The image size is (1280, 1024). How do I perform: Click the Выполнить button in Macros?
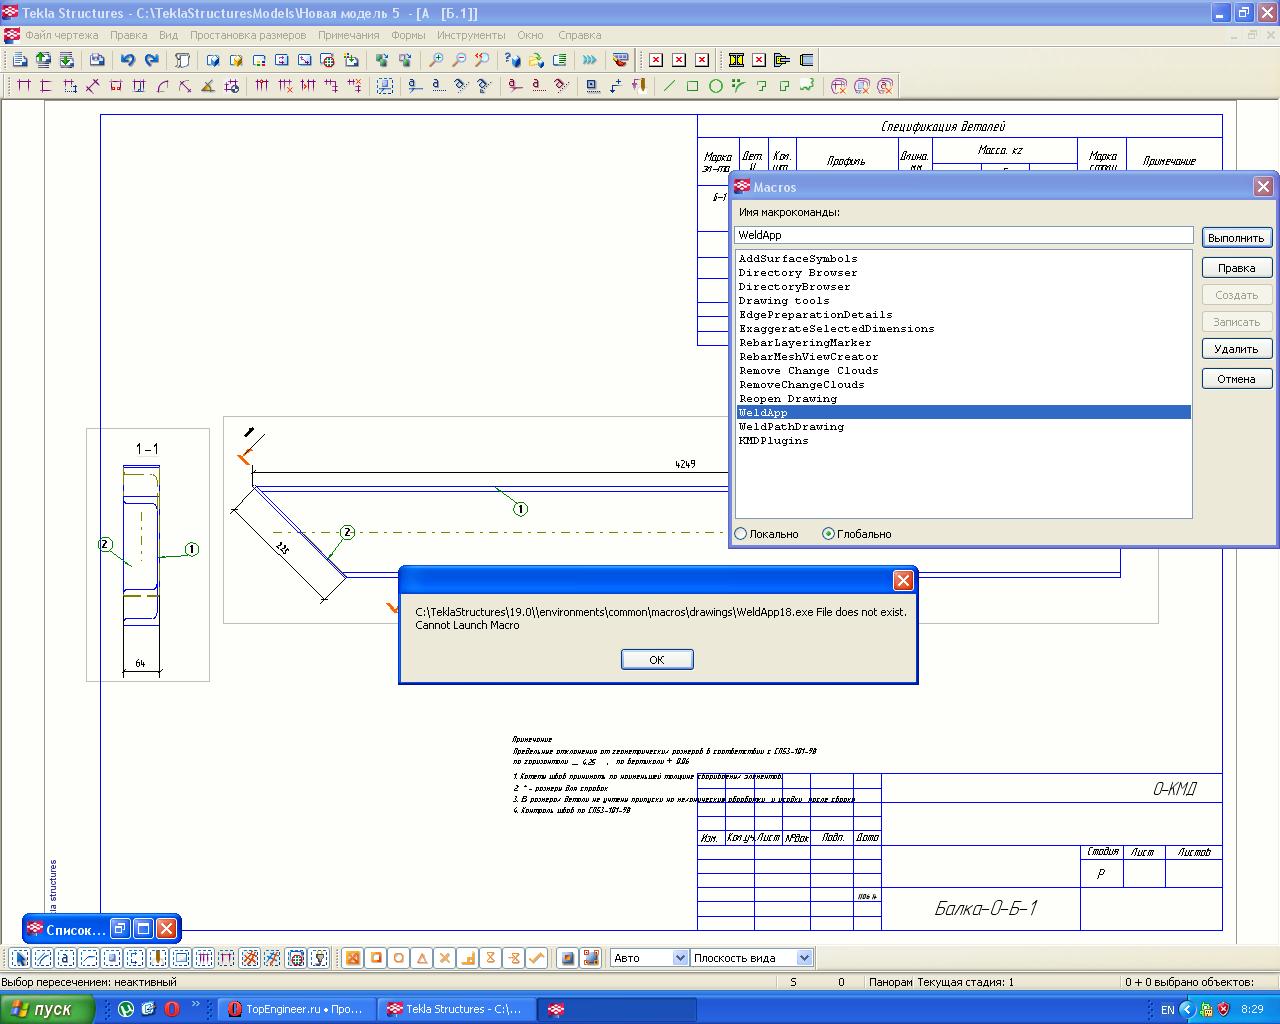1236,238
